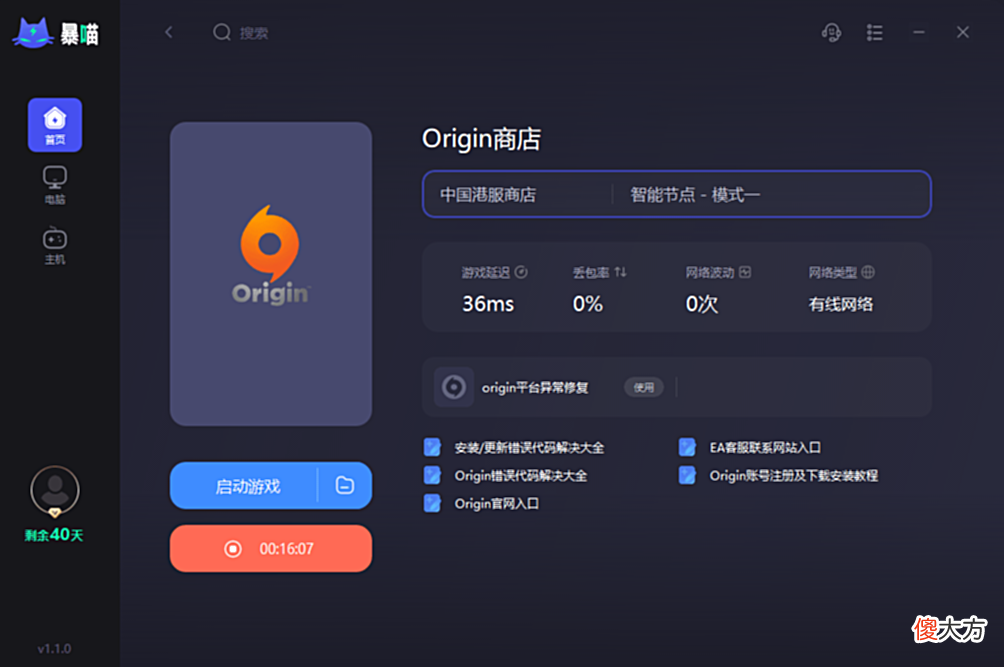This screenshot has width=1004, height=667.
Task: Open EA客服联系网站入口 link
Action: click(765, 447)
